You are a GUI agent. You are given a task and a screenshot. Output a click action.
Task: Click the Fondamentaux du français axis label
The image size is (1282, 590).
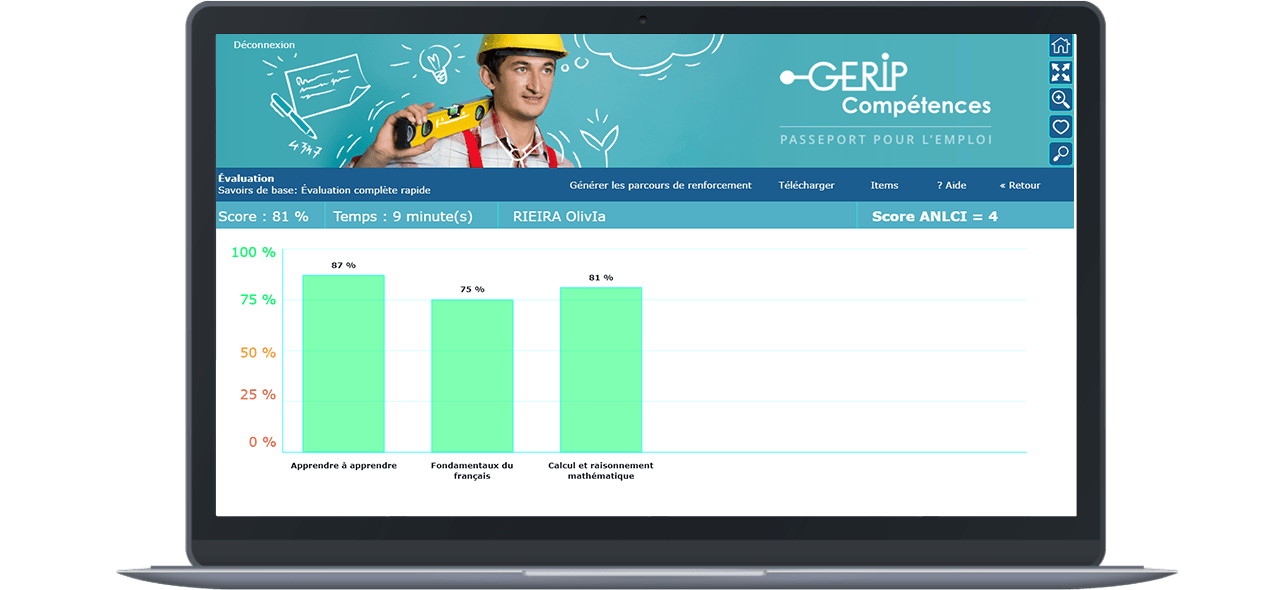coord(472,470)
